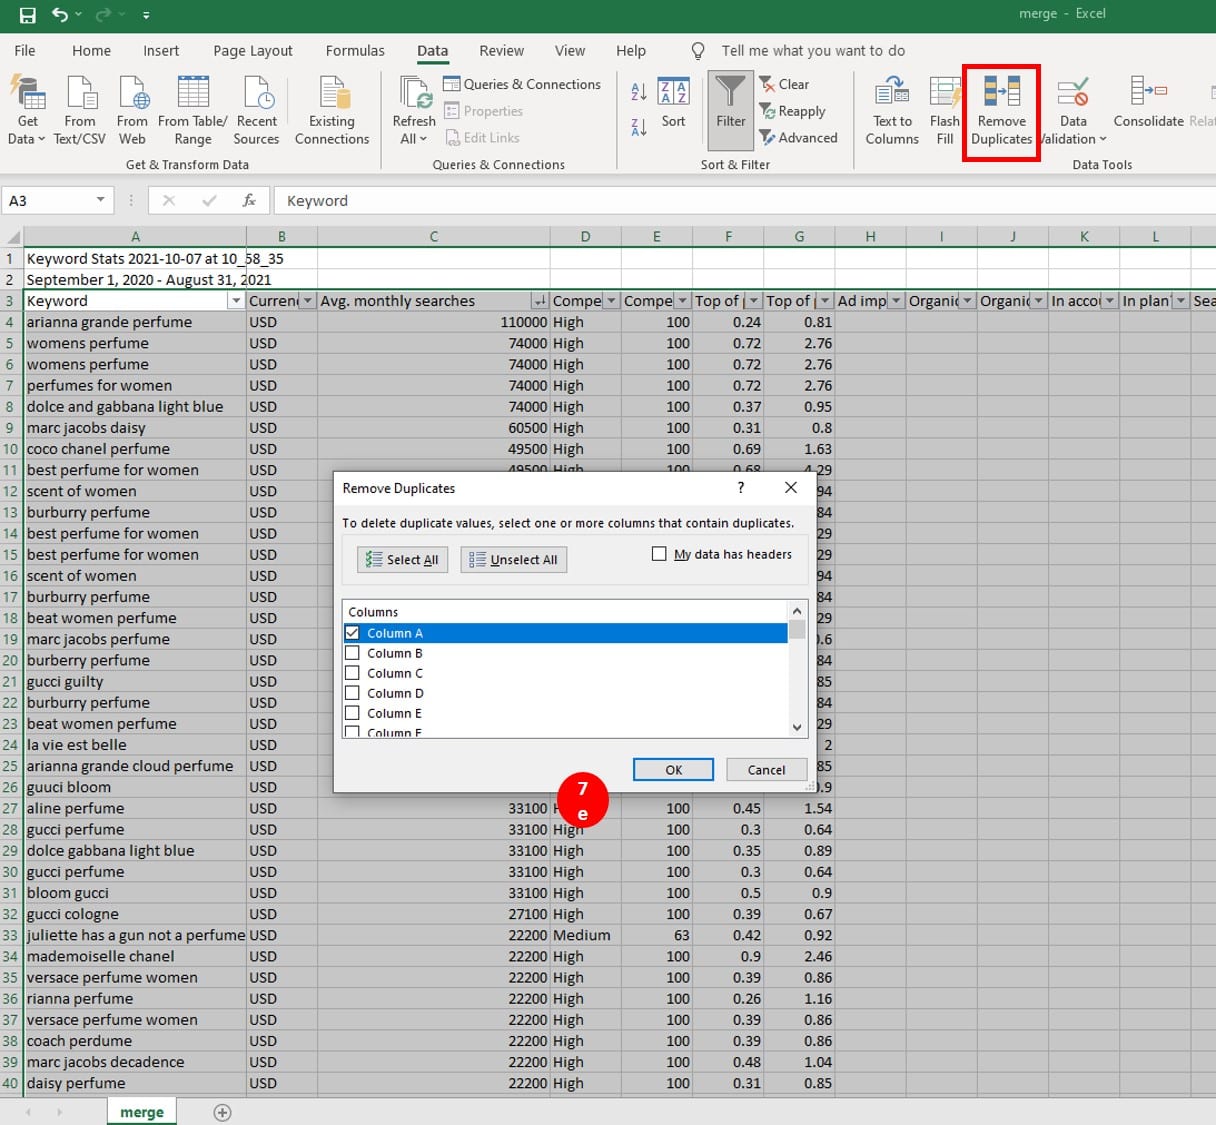Viewport: 1216px width, 1125px height.
Task: Check the Column E checkbox
Action: [352, 713]
